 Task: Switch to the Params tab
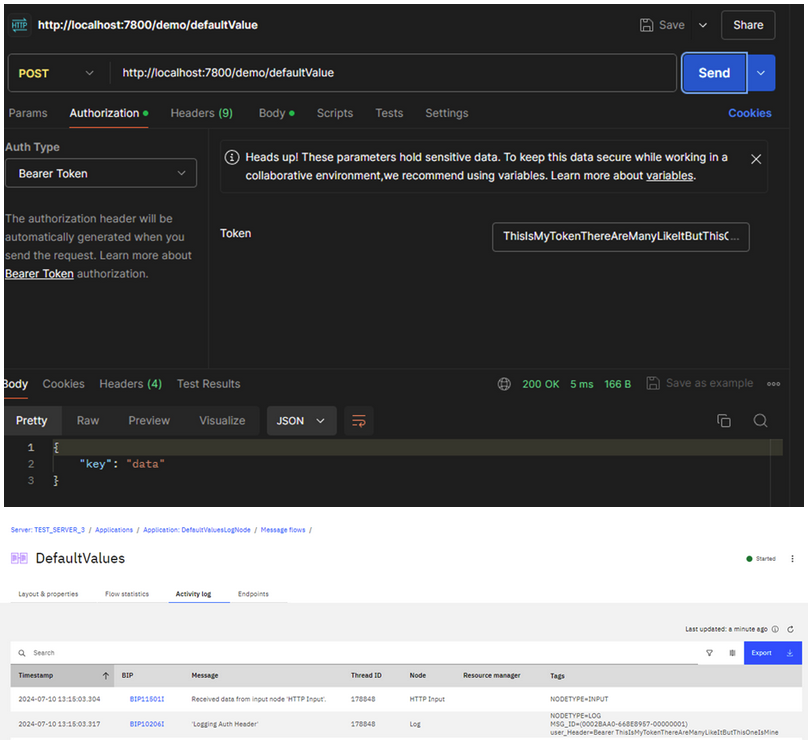point(28,113)
